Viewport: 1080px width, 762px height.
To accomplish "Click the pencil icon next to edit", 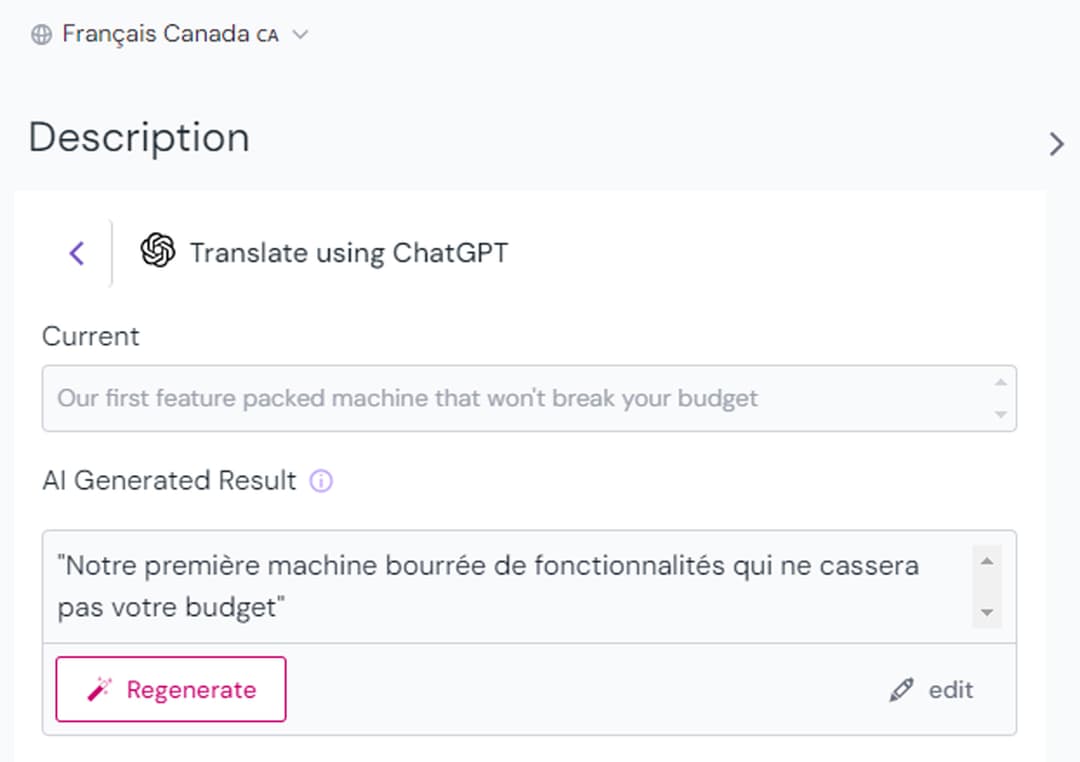I will (x=900, y=689).
